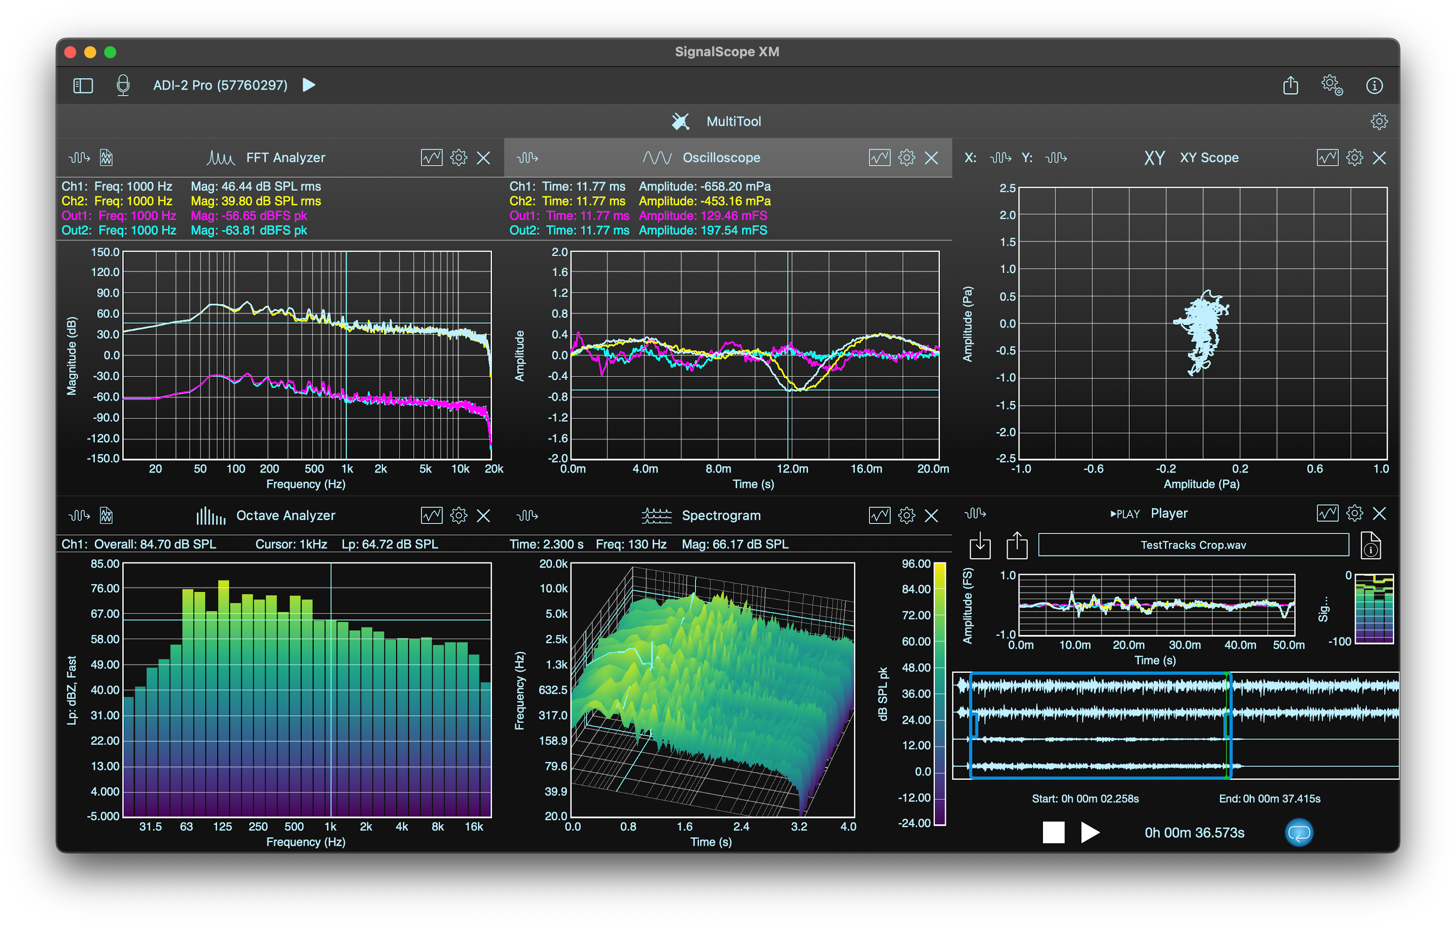Toggle the sidebar panel in the toolbar
Viewport: 1456px width, 927px height.
coord(83,86)
